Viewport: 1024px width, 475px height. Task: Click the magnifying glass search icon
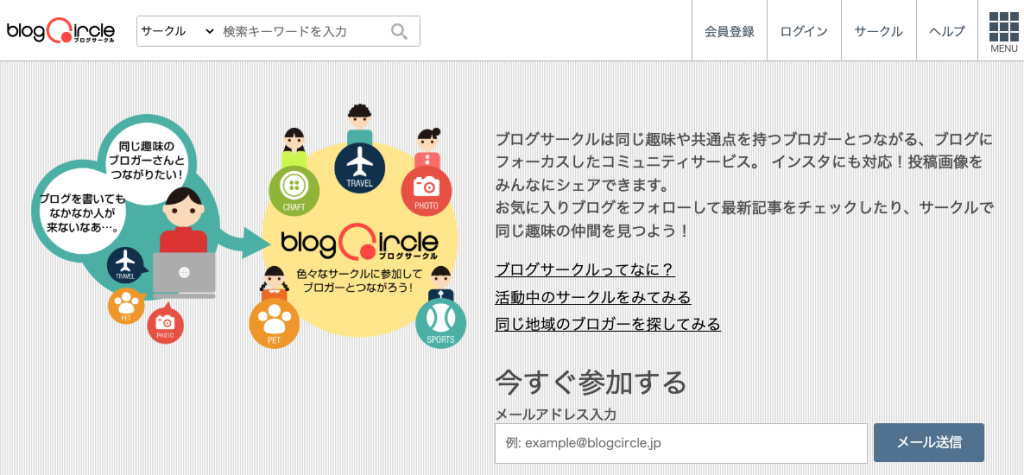coord(399,31)
